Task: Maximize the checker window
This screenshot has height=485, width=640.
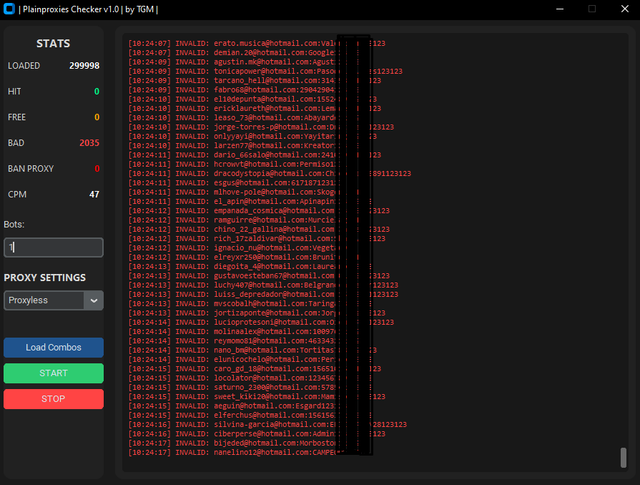Action: 591,9
